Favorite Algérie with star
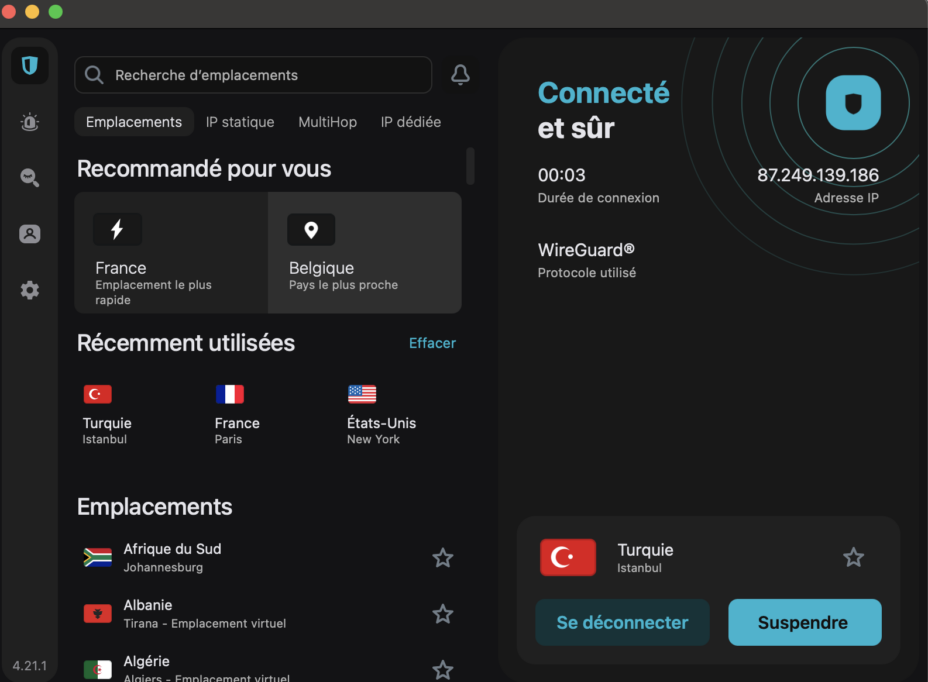928x682 pixels. point(443,670)
